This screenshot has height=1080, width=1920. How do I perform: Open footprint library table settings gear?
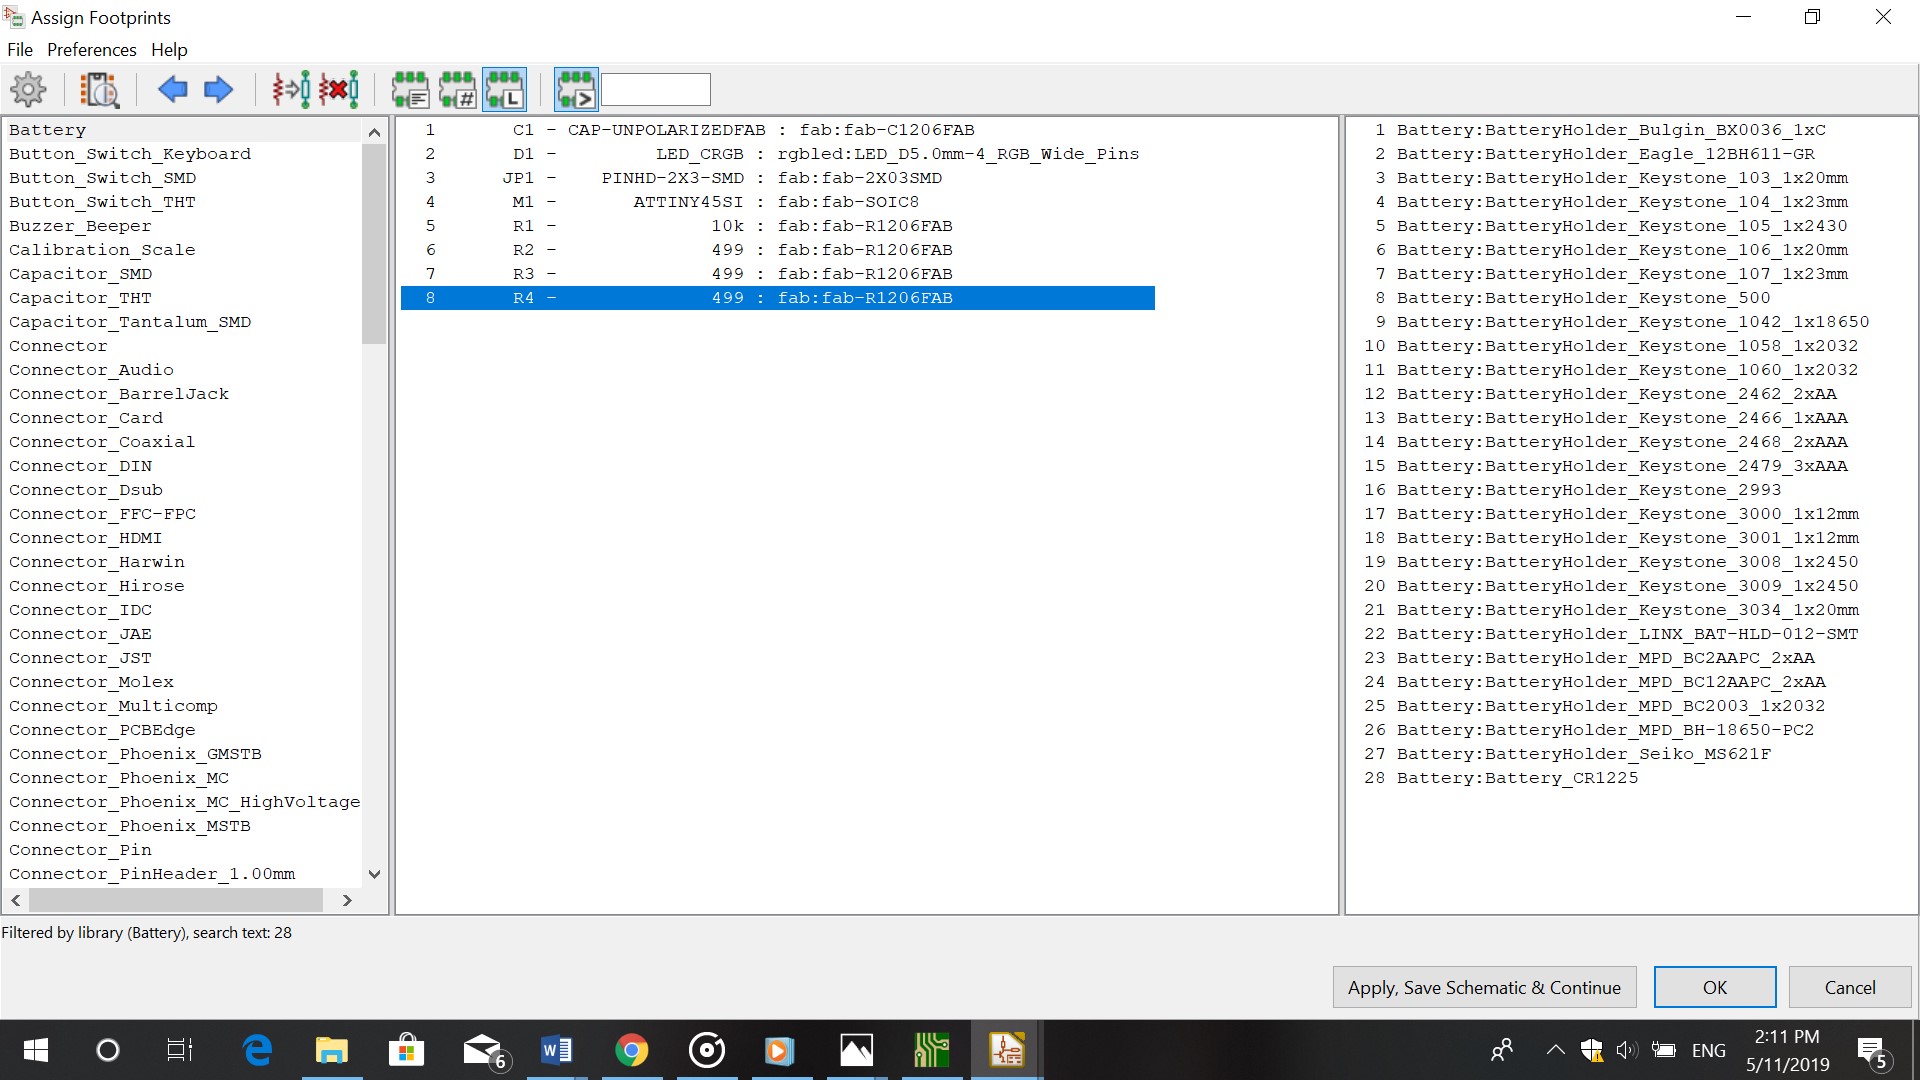coord(28,90)
